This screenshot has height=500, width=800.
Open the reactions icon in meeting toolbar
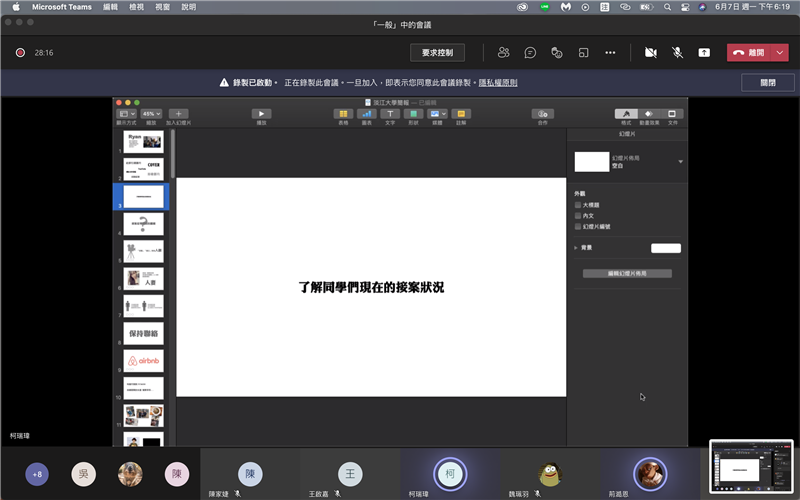coord(557,52)
